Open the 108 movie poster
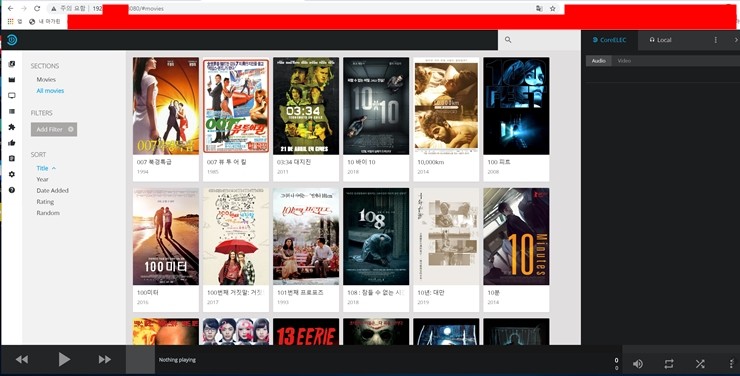This screenshot has height=376, width=740. [x=376, y=236]
